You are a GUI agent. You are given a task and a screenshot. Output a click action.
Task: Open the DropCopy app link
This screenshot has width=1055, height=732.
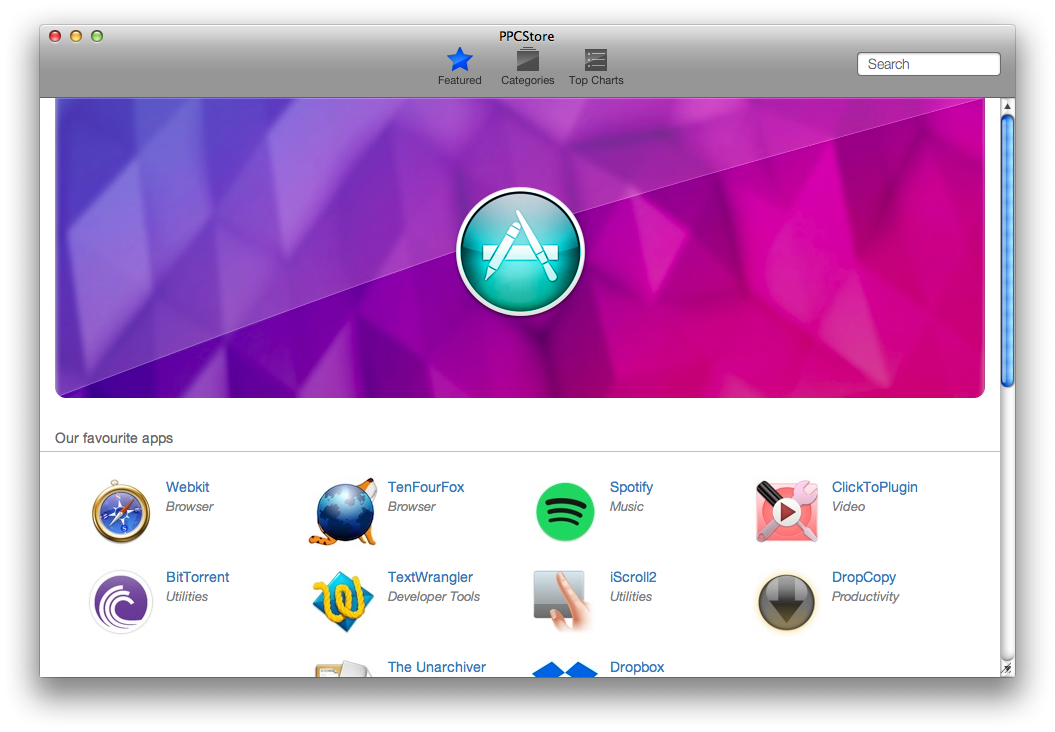[864, 577]
